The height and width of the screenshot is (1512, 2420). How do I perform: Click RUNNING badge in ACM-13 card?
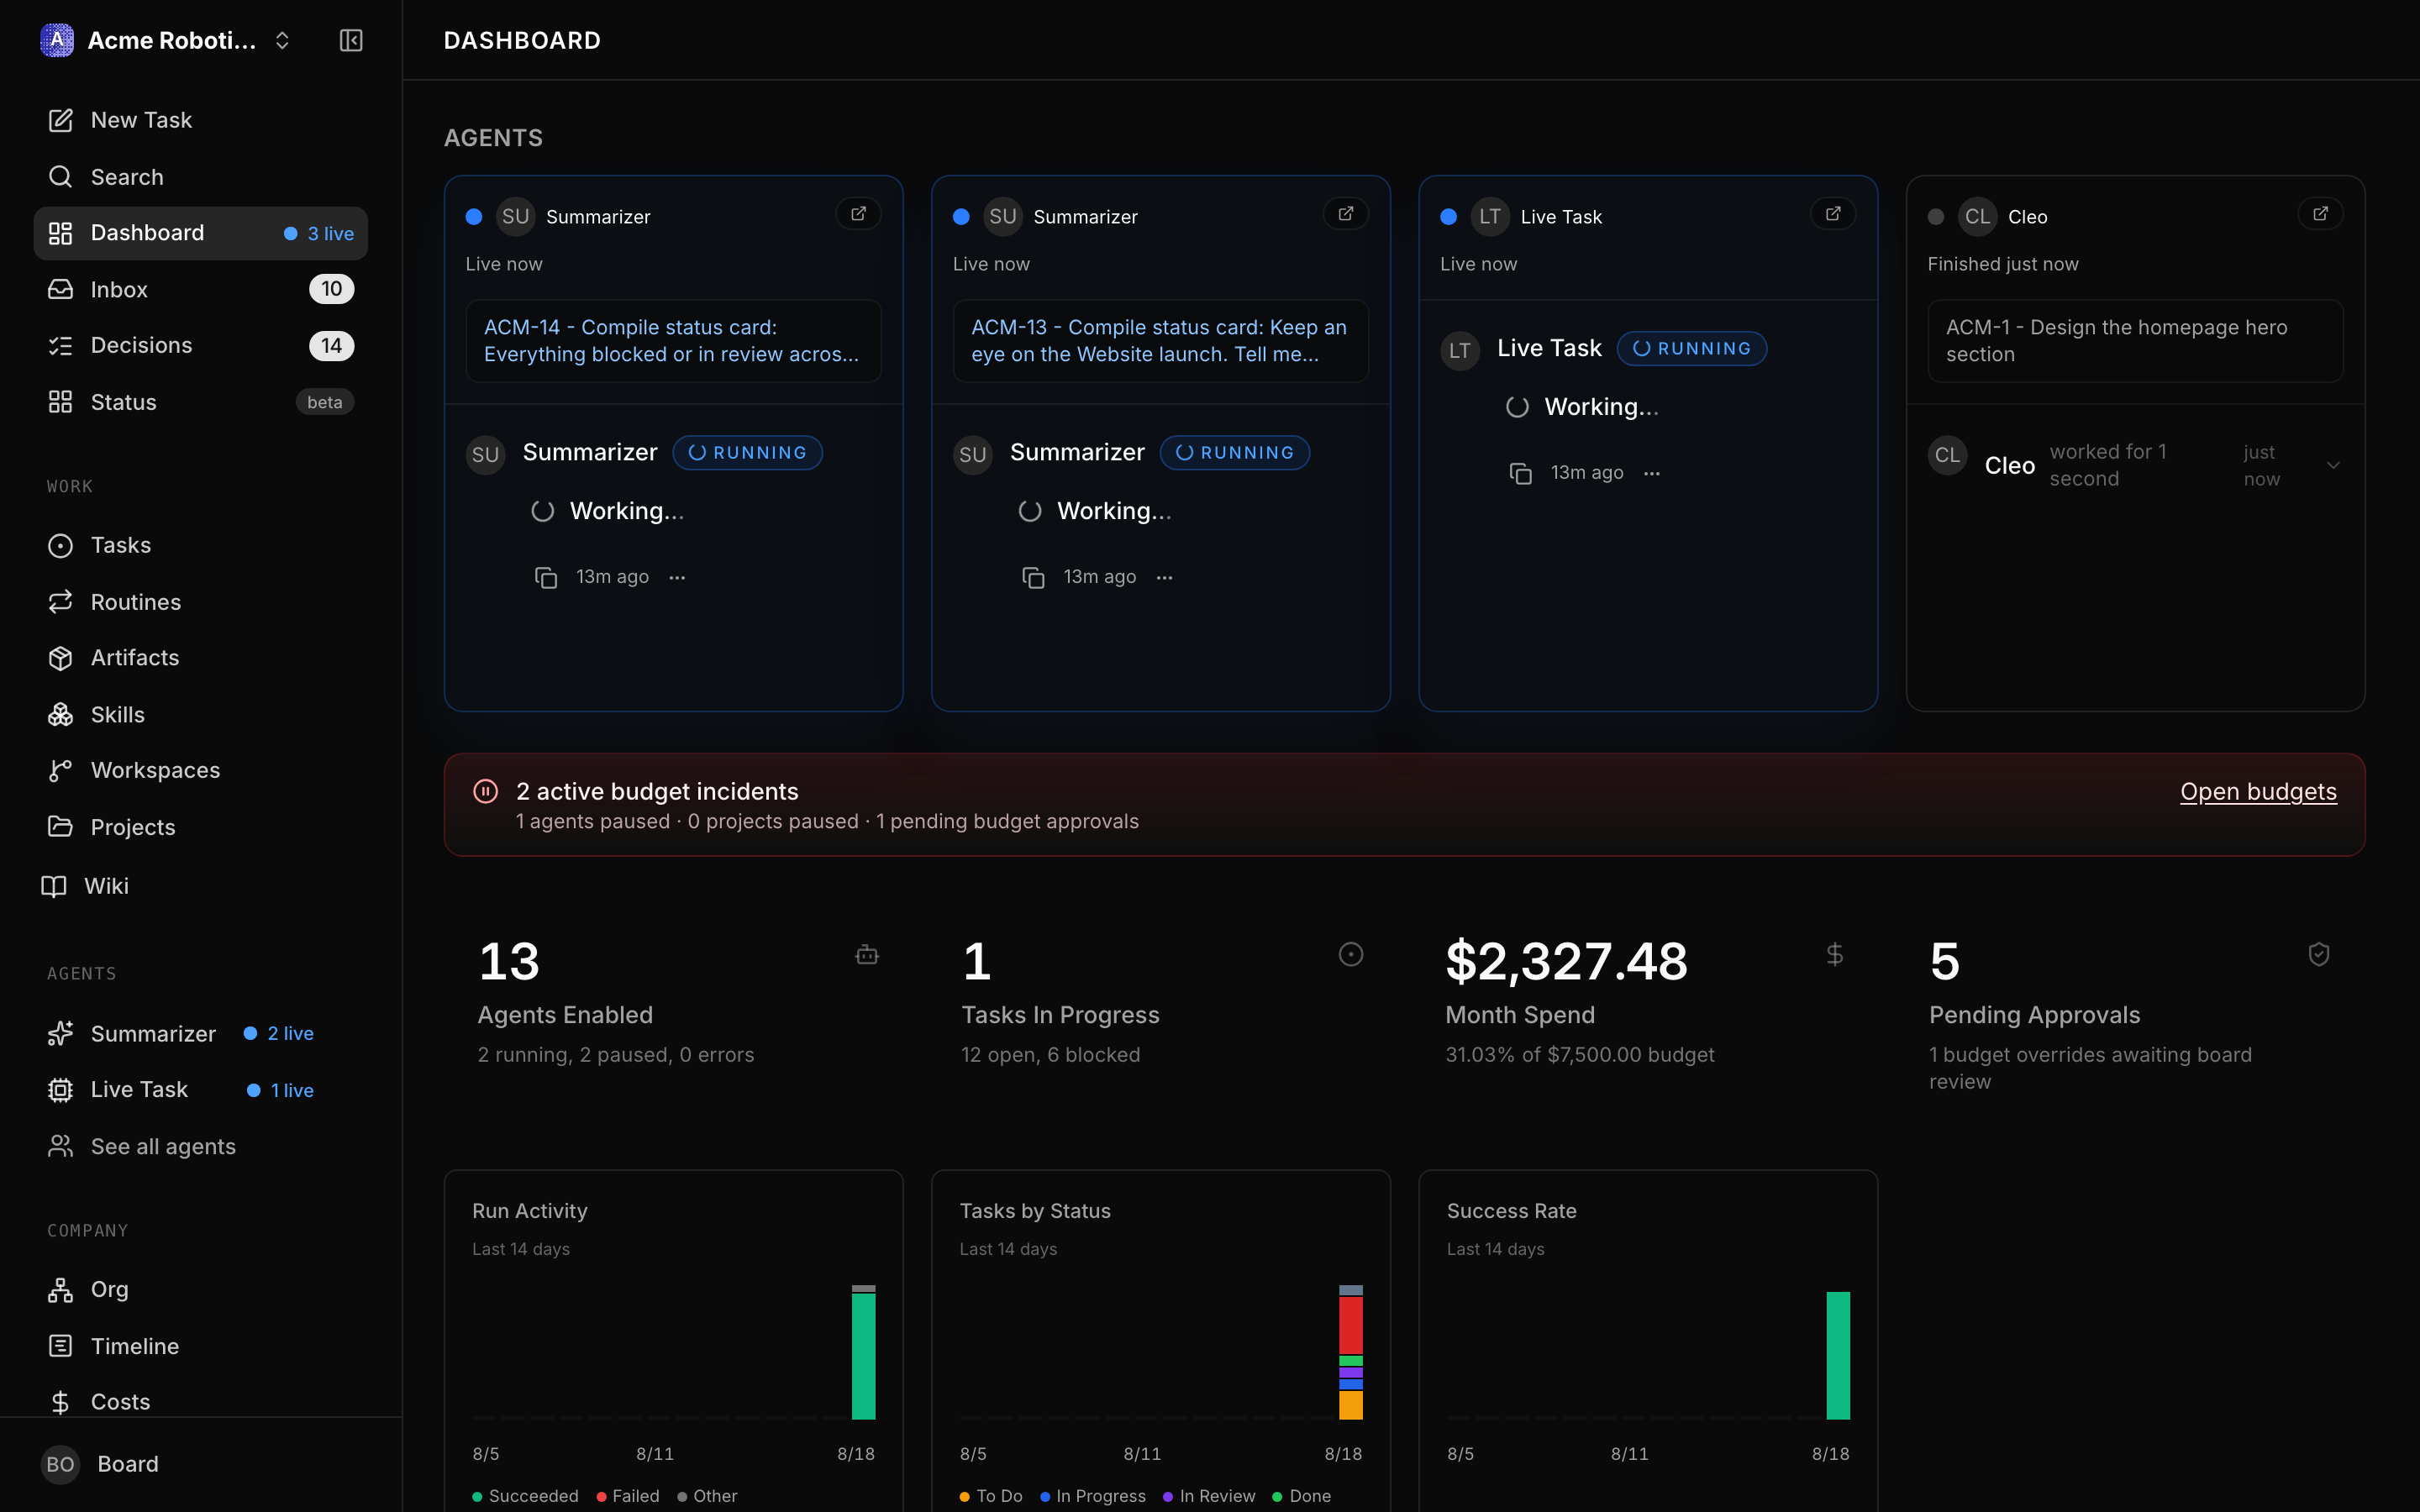(x=1234, y=453)
